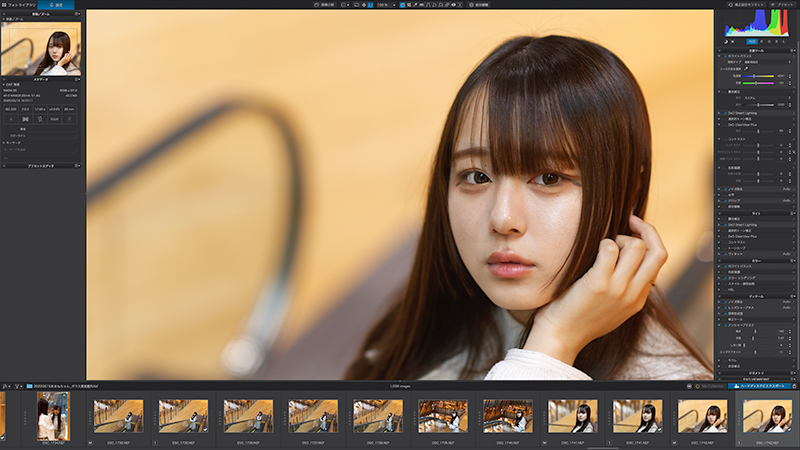Disable the ホワイトバランス correction toggle in essential tools
Image resolution: width=800 pixels, height=450 pixels.
coord(726,56)
